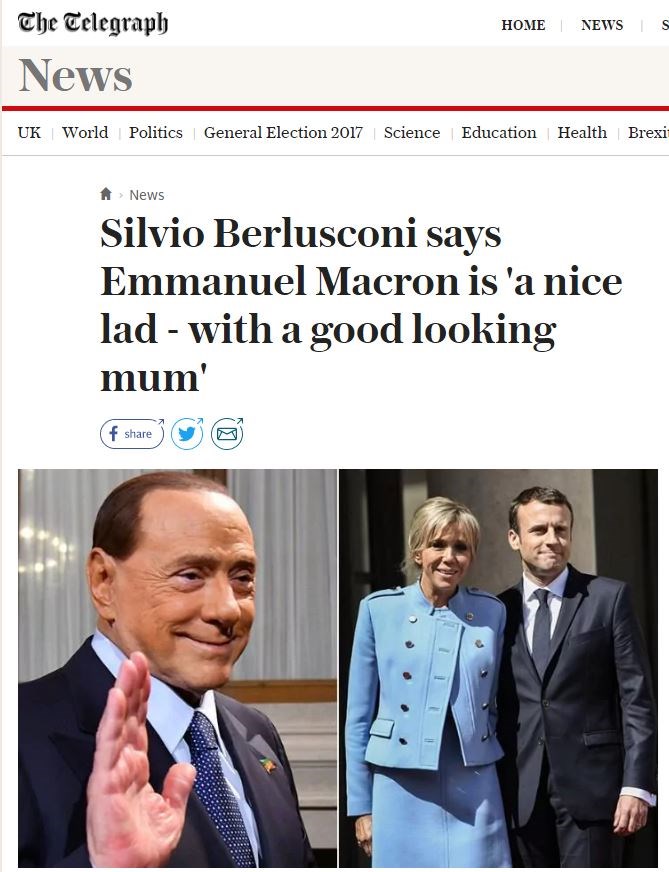Open the partially visible Brexit section tab
Screen dimensions: 669x872
point(648,132)
